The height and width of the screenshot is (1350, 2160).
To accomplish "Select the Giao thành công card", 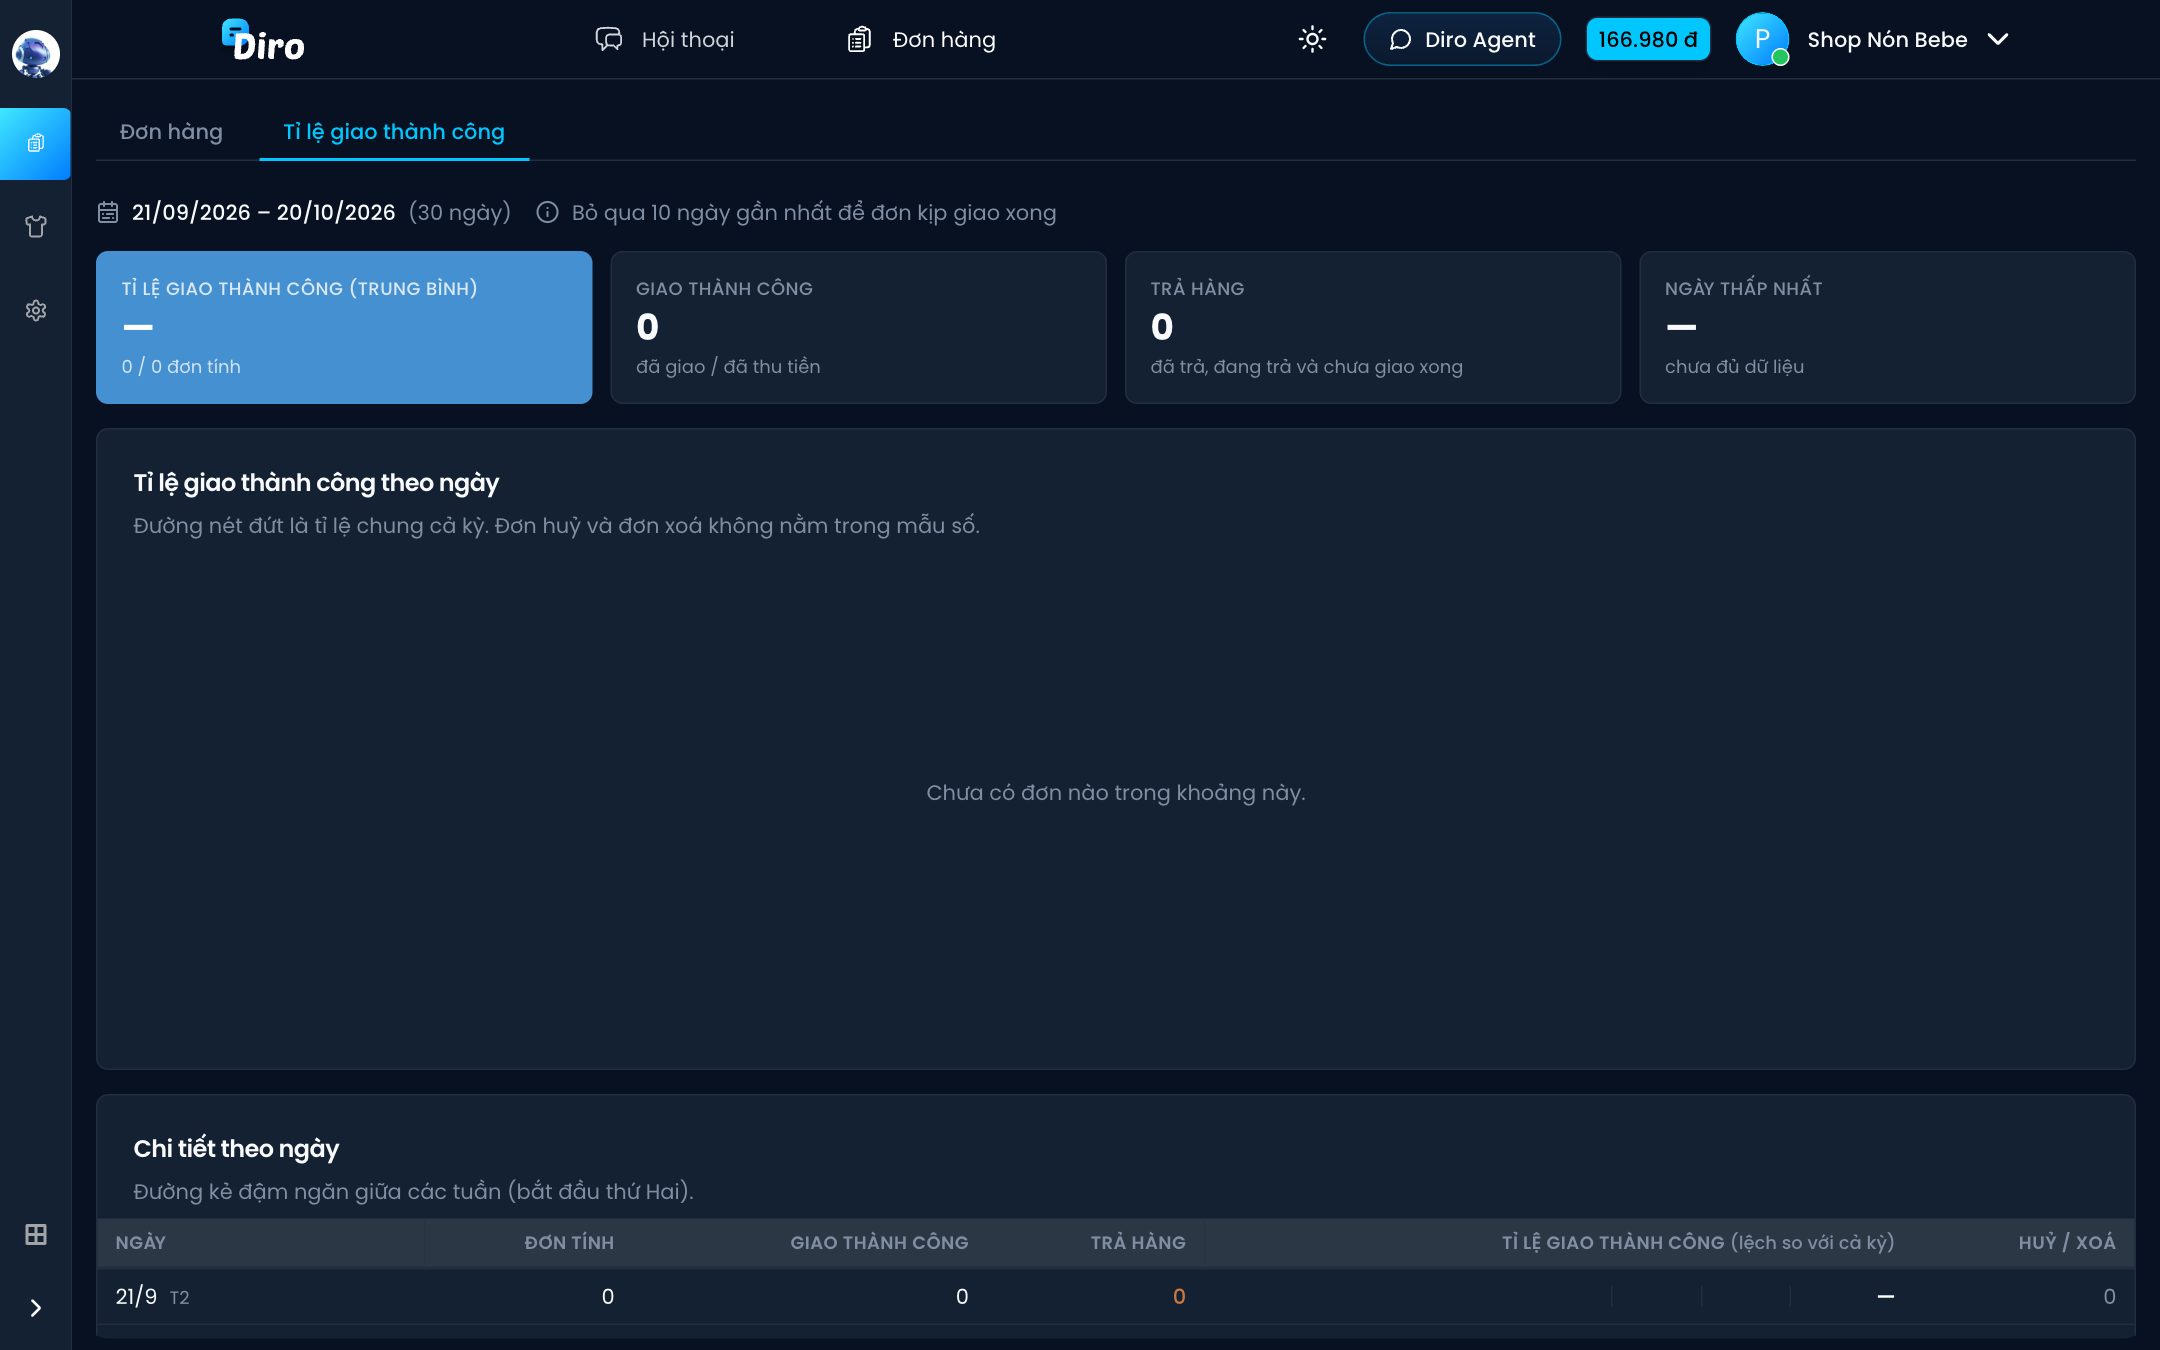I will point(858,327).
